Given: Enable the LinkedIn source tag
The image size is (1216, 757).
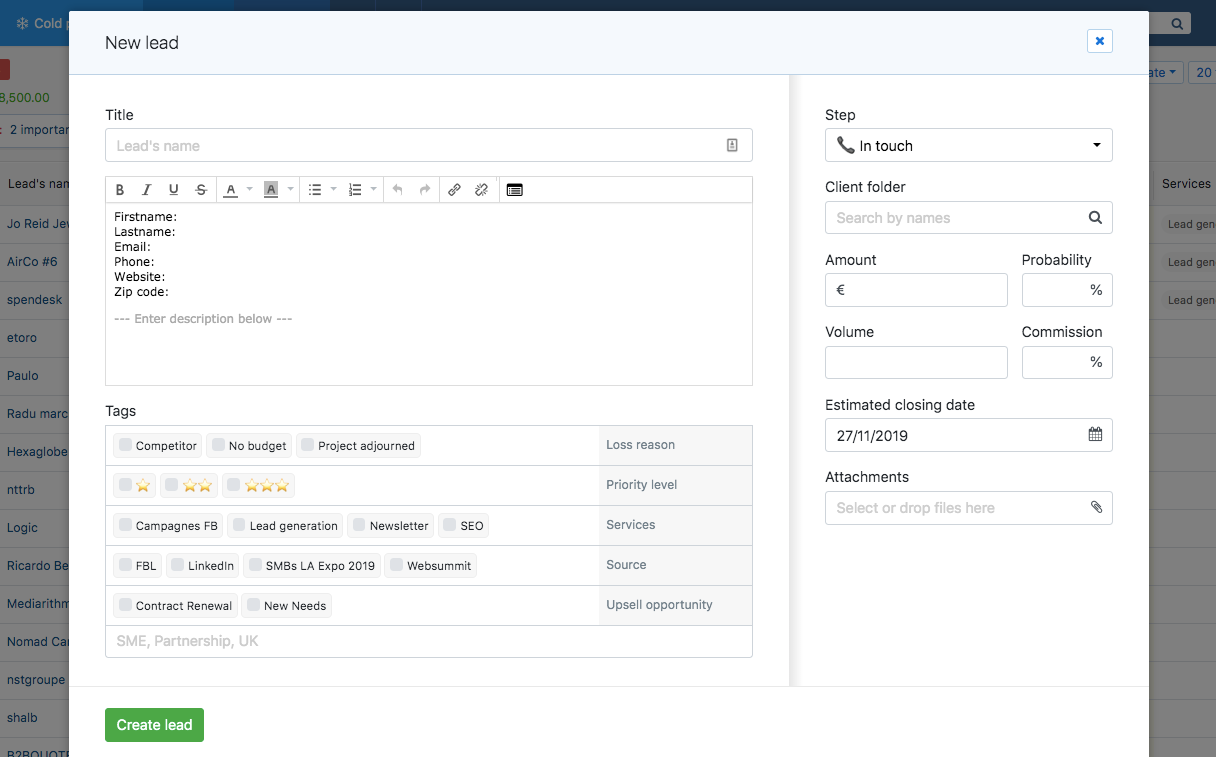Looking at the screenshot, I should [177, 565].
